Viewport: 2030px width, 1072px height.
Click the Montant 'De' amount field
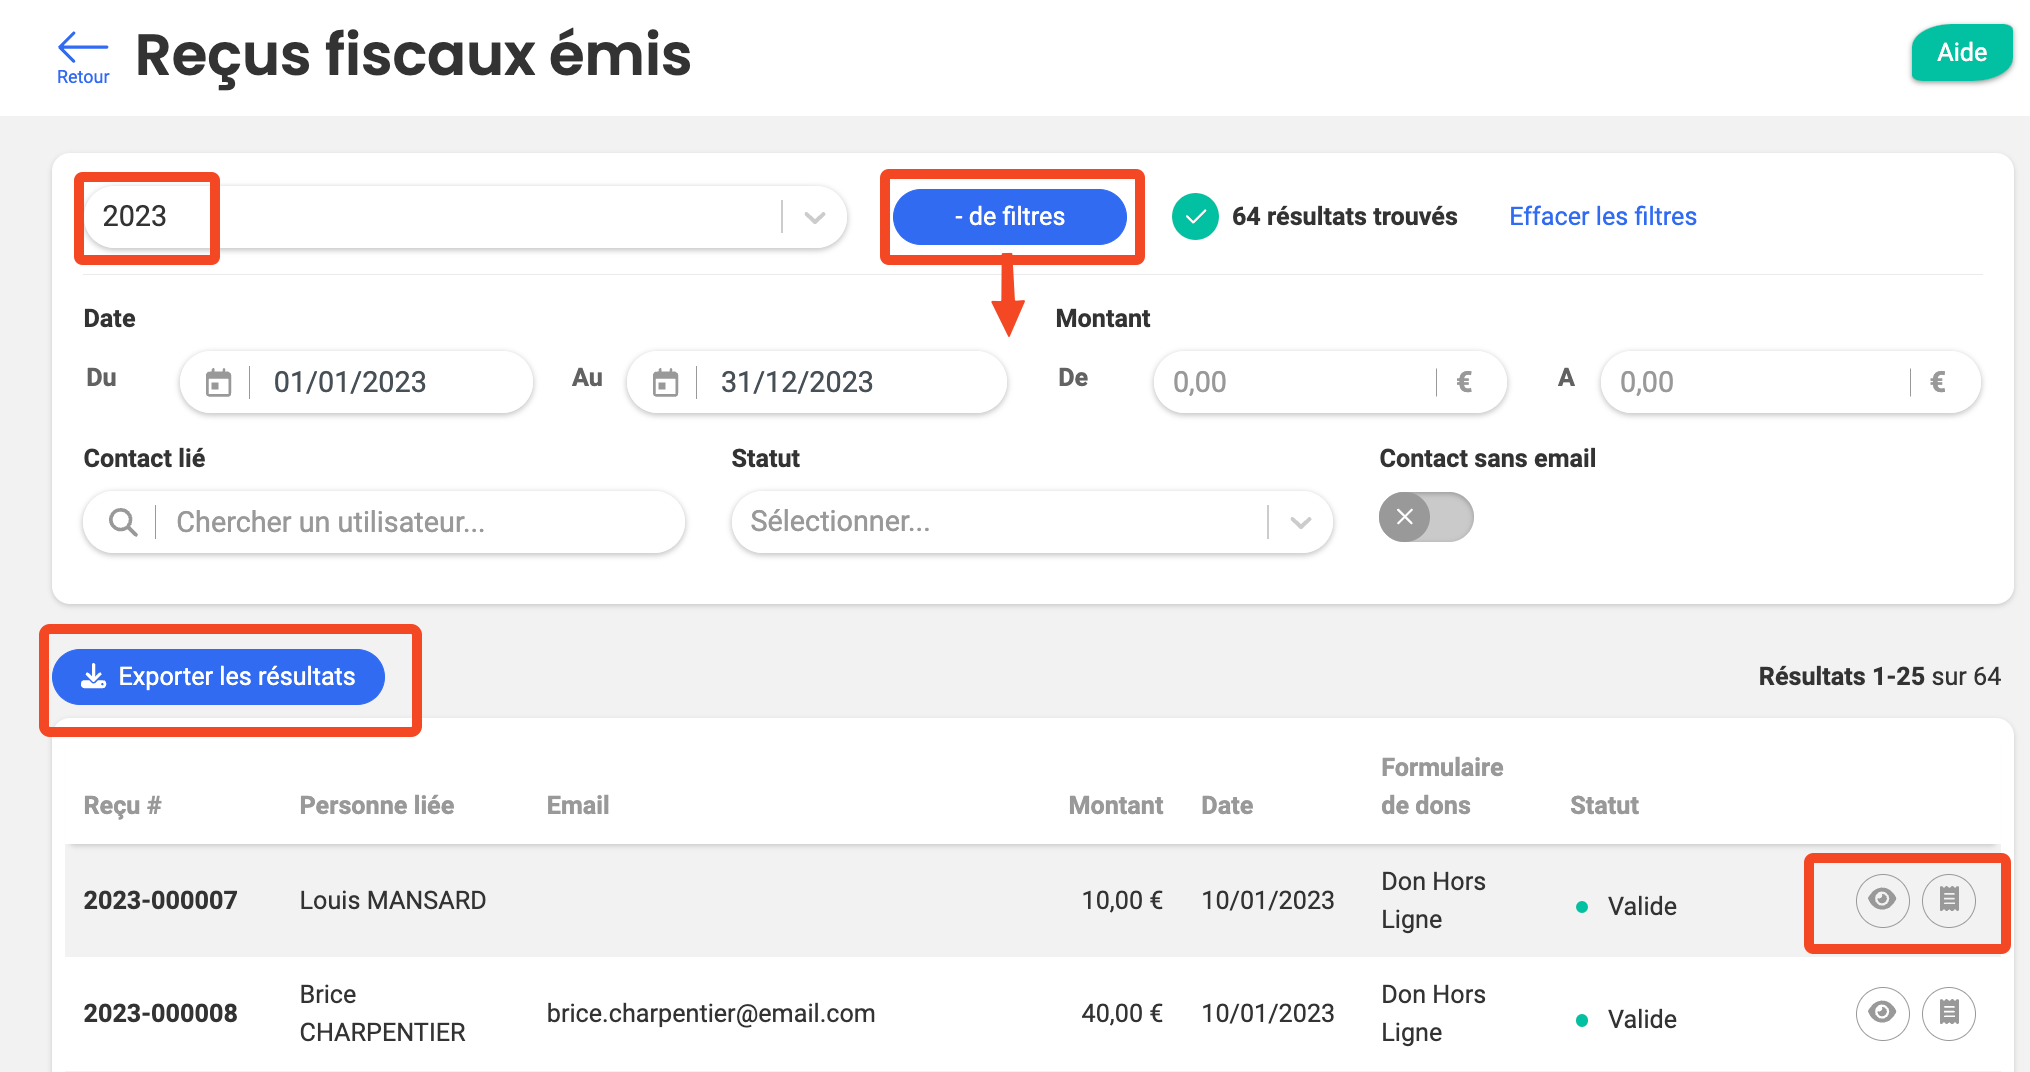[x=1330, y=382]
